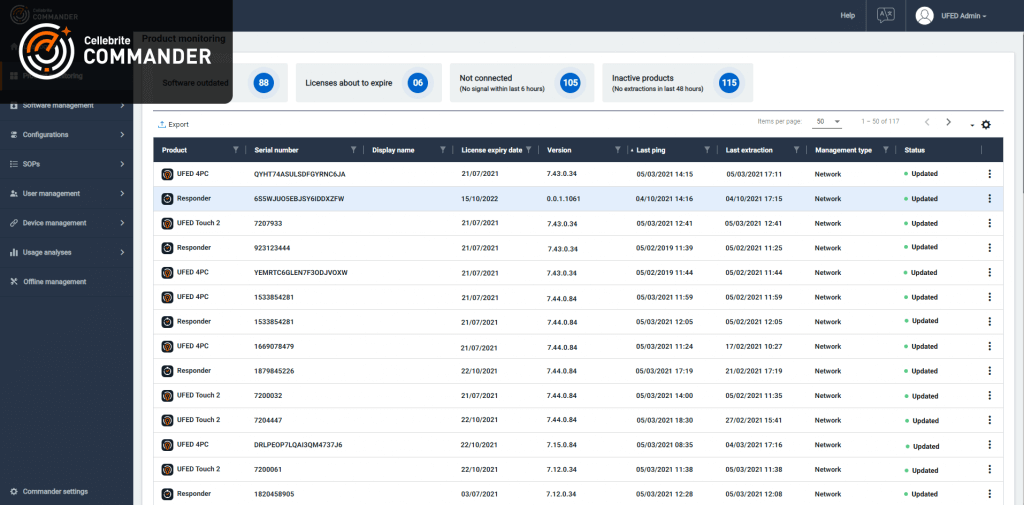Image resolution: width=1024 pixels, height=505 pixels.
Task: Click the Offline management tools icon
Action: pyautogui.click(x=14, y=282)
